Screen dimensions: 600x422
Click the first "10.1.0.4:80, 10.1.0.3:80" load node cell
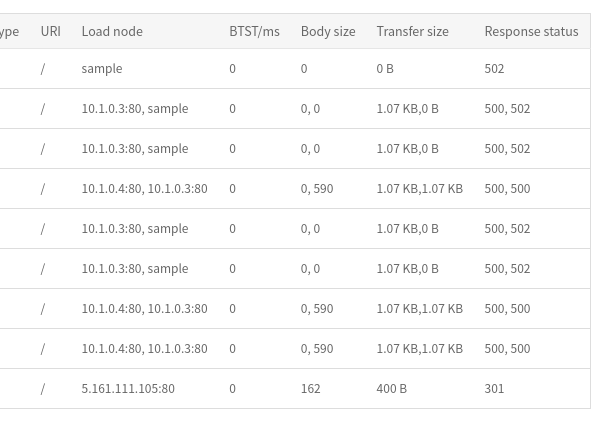click(x=144, y=188)
